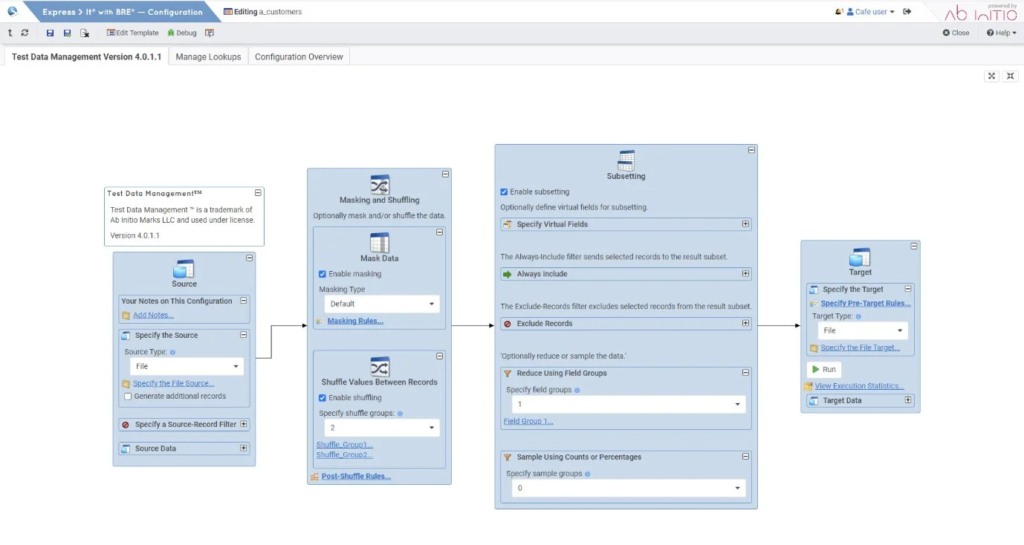The image size is (1024, 545).
Task: Open the Specify Pre-Target Rules link
Action: (865, 304)
